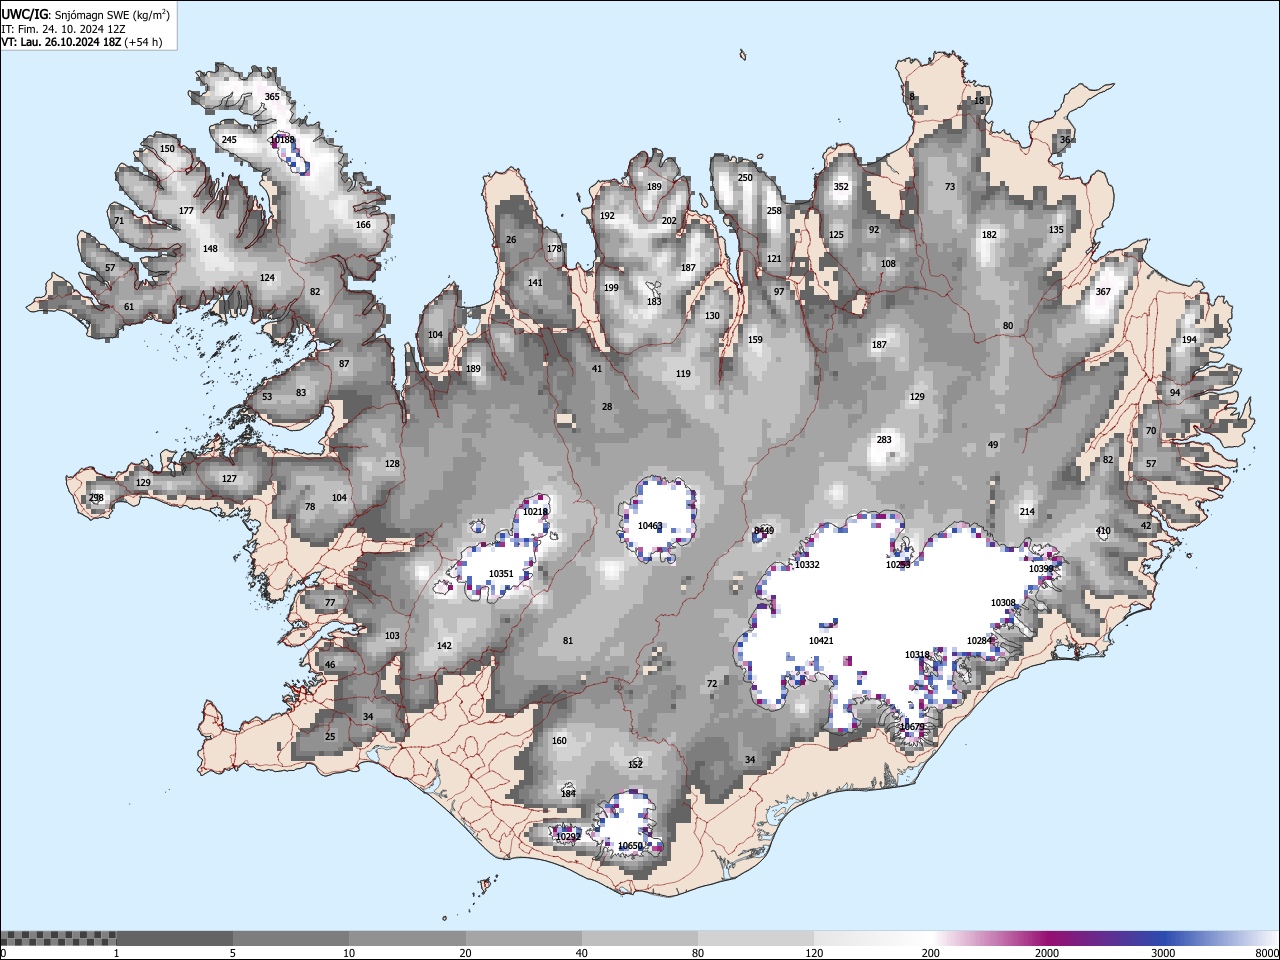Click the northeastern value '367'

pos(1103,292)
